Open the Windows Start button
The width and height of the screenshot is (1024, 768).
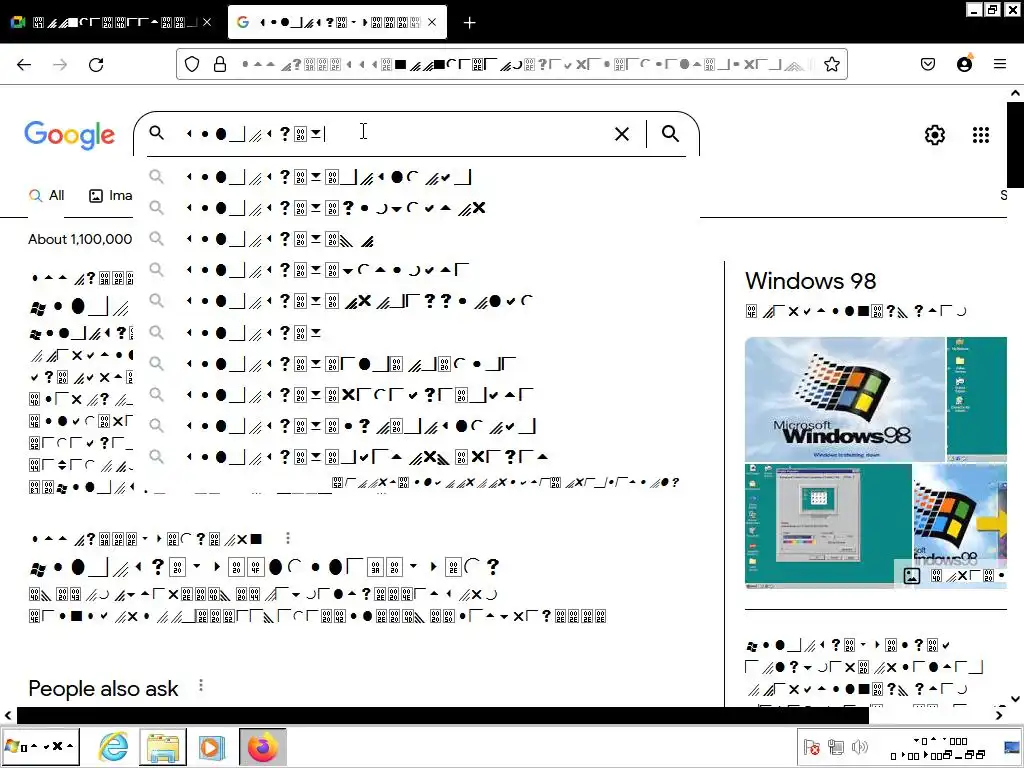pyautogui.click(x=40, y=746)
